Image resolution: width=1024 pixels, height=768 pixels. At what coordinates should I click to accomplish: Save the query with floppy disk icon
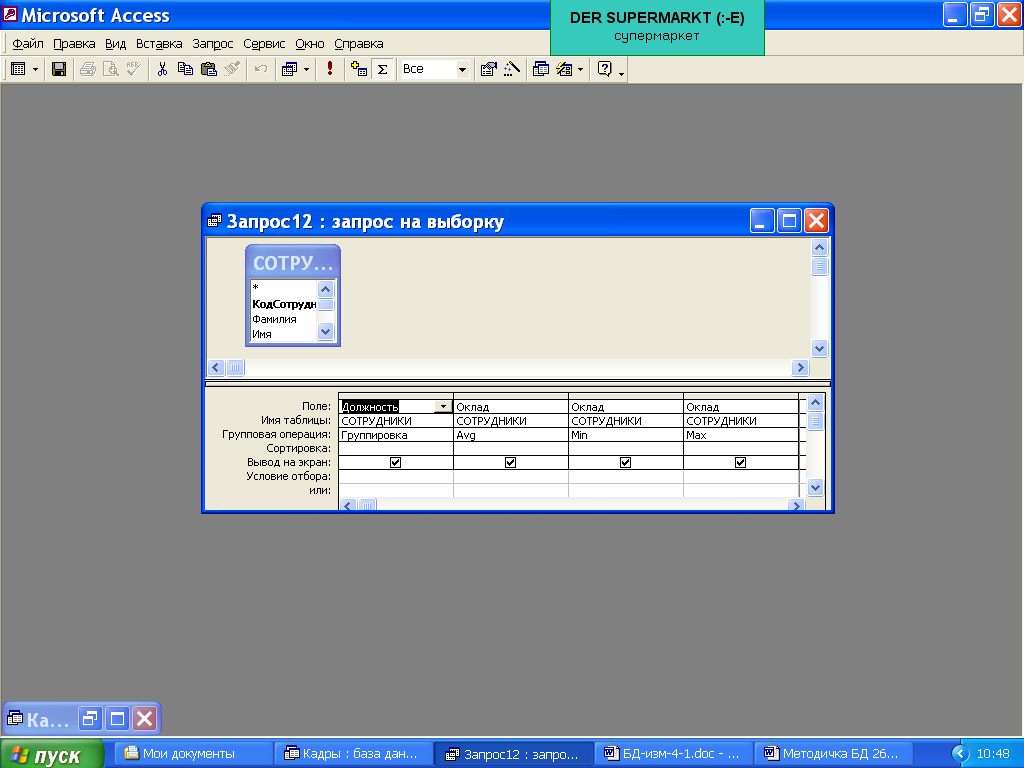(x=59, y=69)
